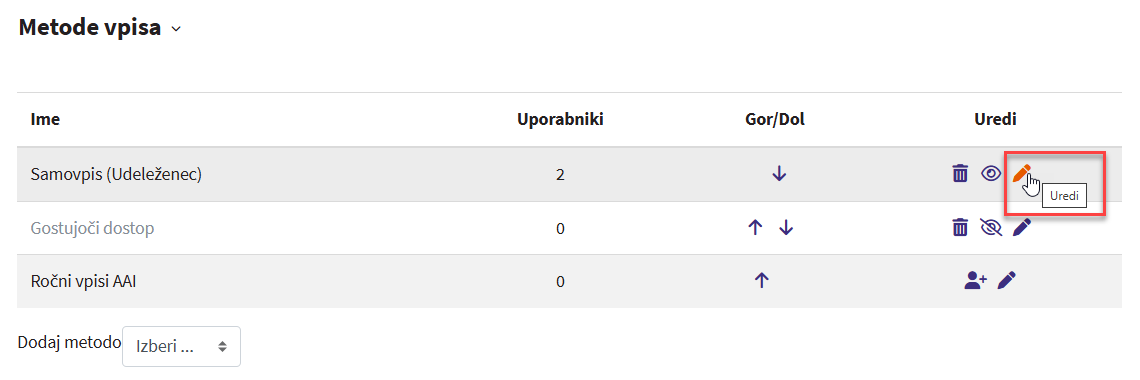
Task: Select the Samovpis (Udeleženec) row name
Action: (116, 174)
